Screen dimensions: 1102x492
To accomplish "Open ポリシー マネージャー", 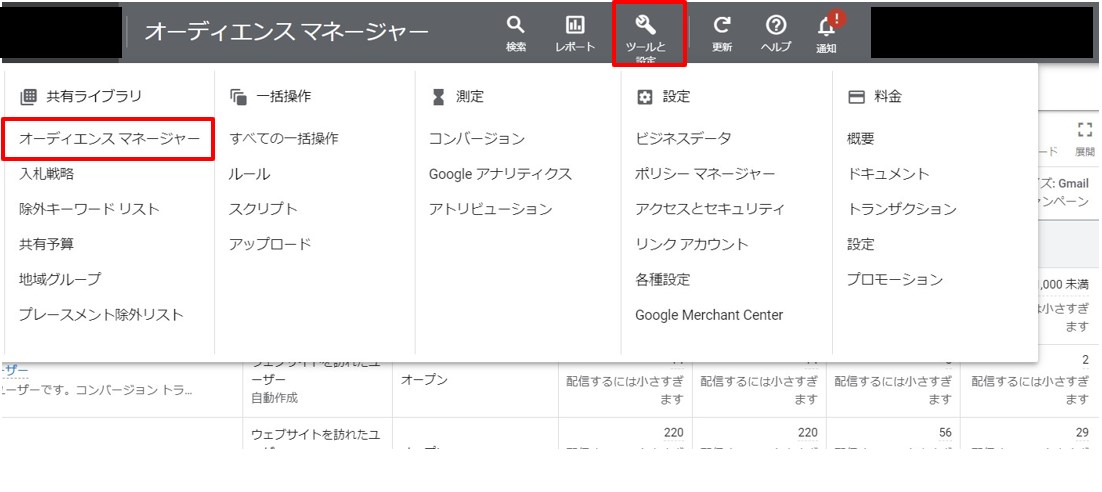I will [706, 174].
